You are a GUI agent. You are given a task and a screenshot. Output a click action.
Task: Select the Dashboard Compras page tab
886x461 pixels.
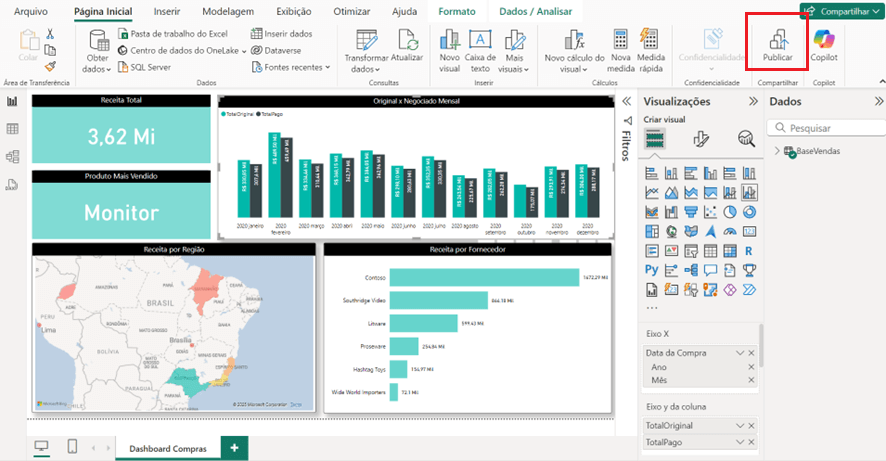pyautogui.click(x=168, y=449)
